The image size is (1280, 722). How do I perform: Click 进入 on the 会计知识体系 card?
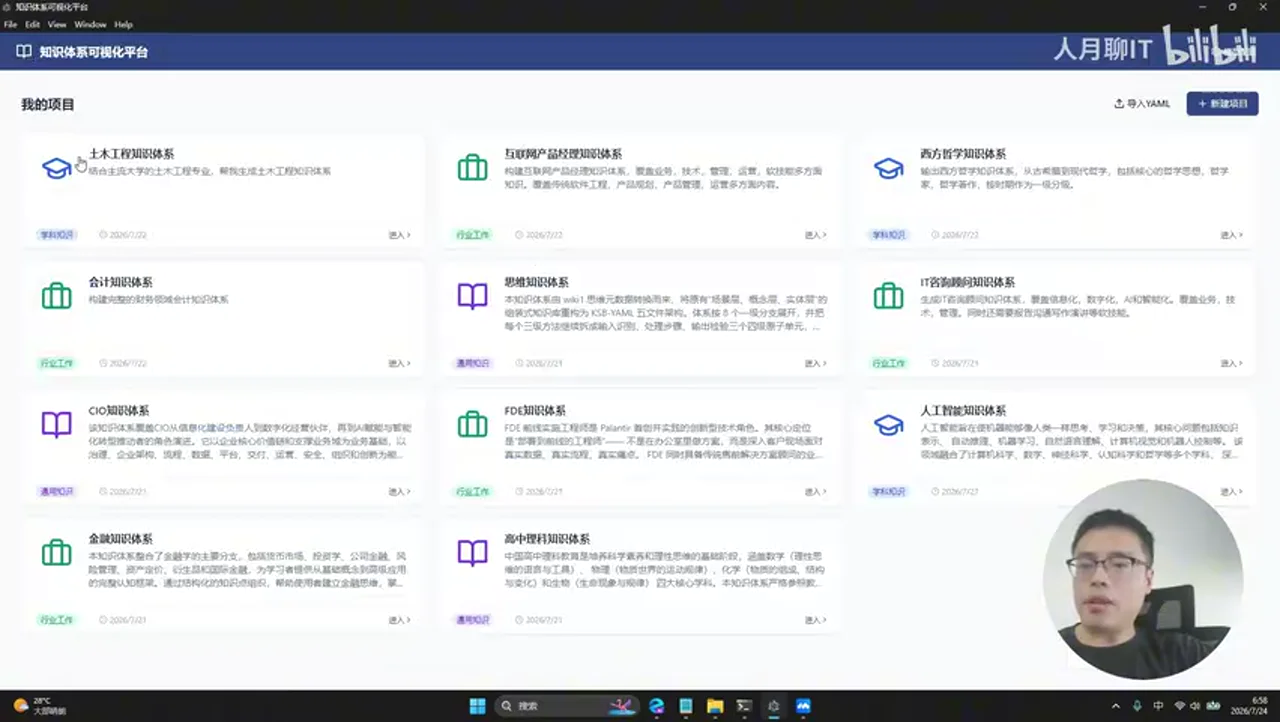click(400, 363)
